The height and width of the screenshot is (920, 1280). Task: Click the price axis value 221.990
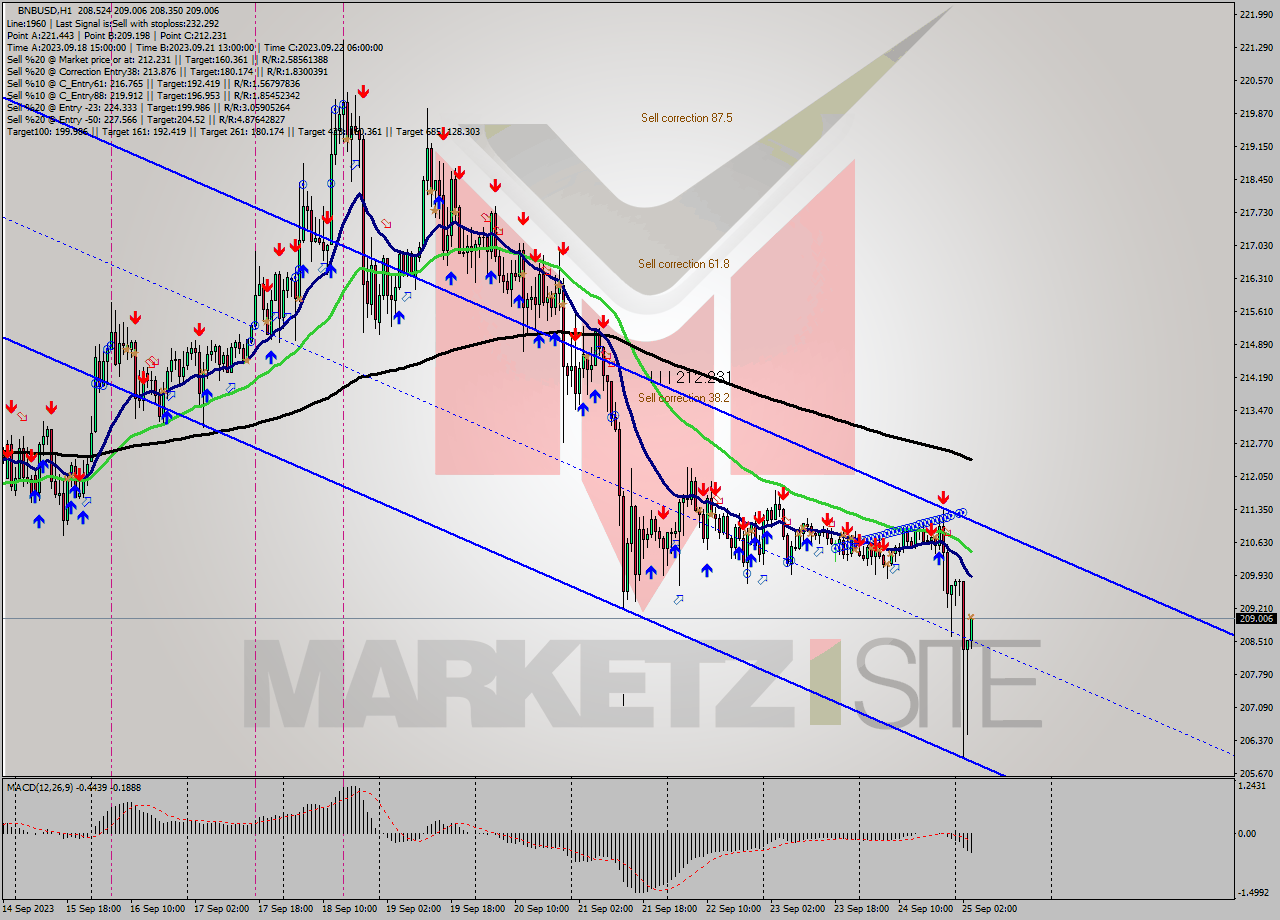[x=1255, y=14]
